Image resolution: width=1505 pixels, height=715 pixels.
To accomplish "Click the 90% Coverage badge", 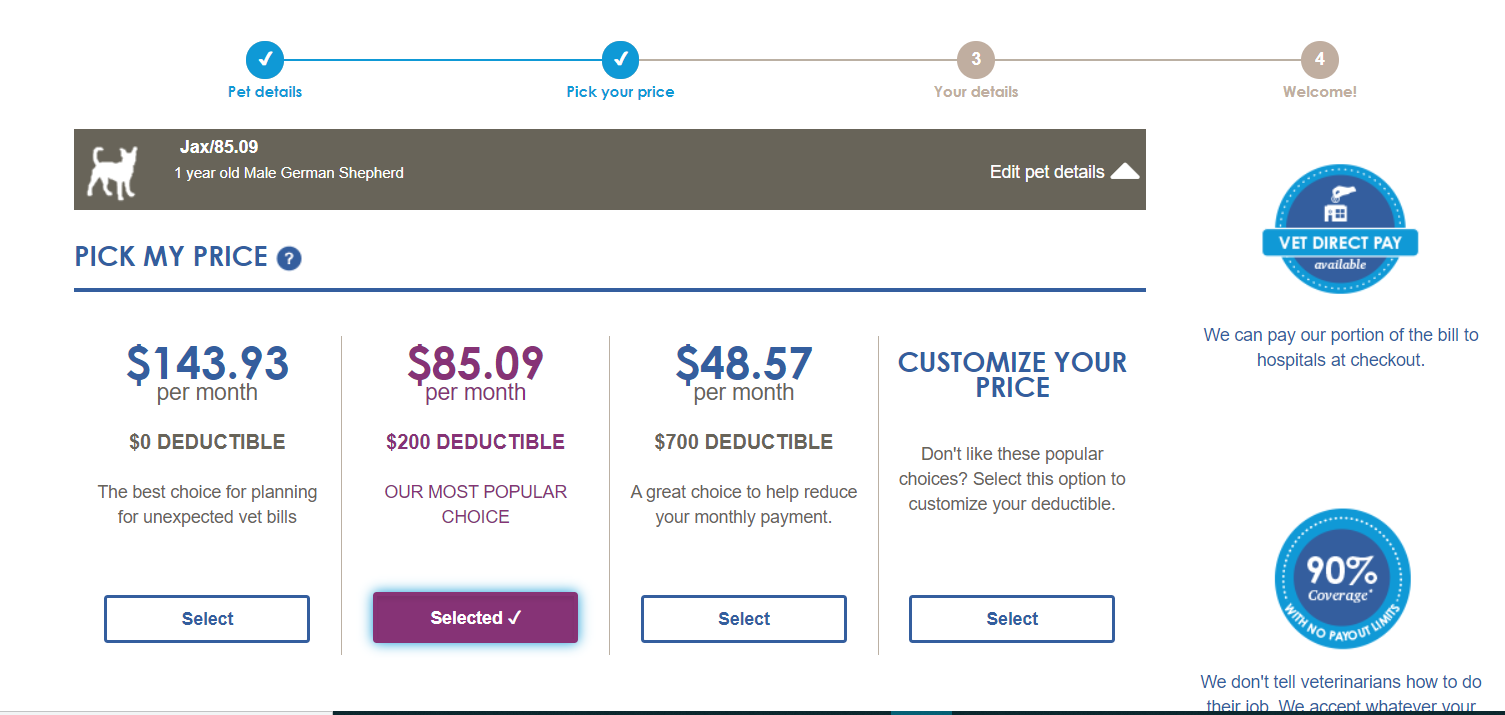I will pos(1342,577).
